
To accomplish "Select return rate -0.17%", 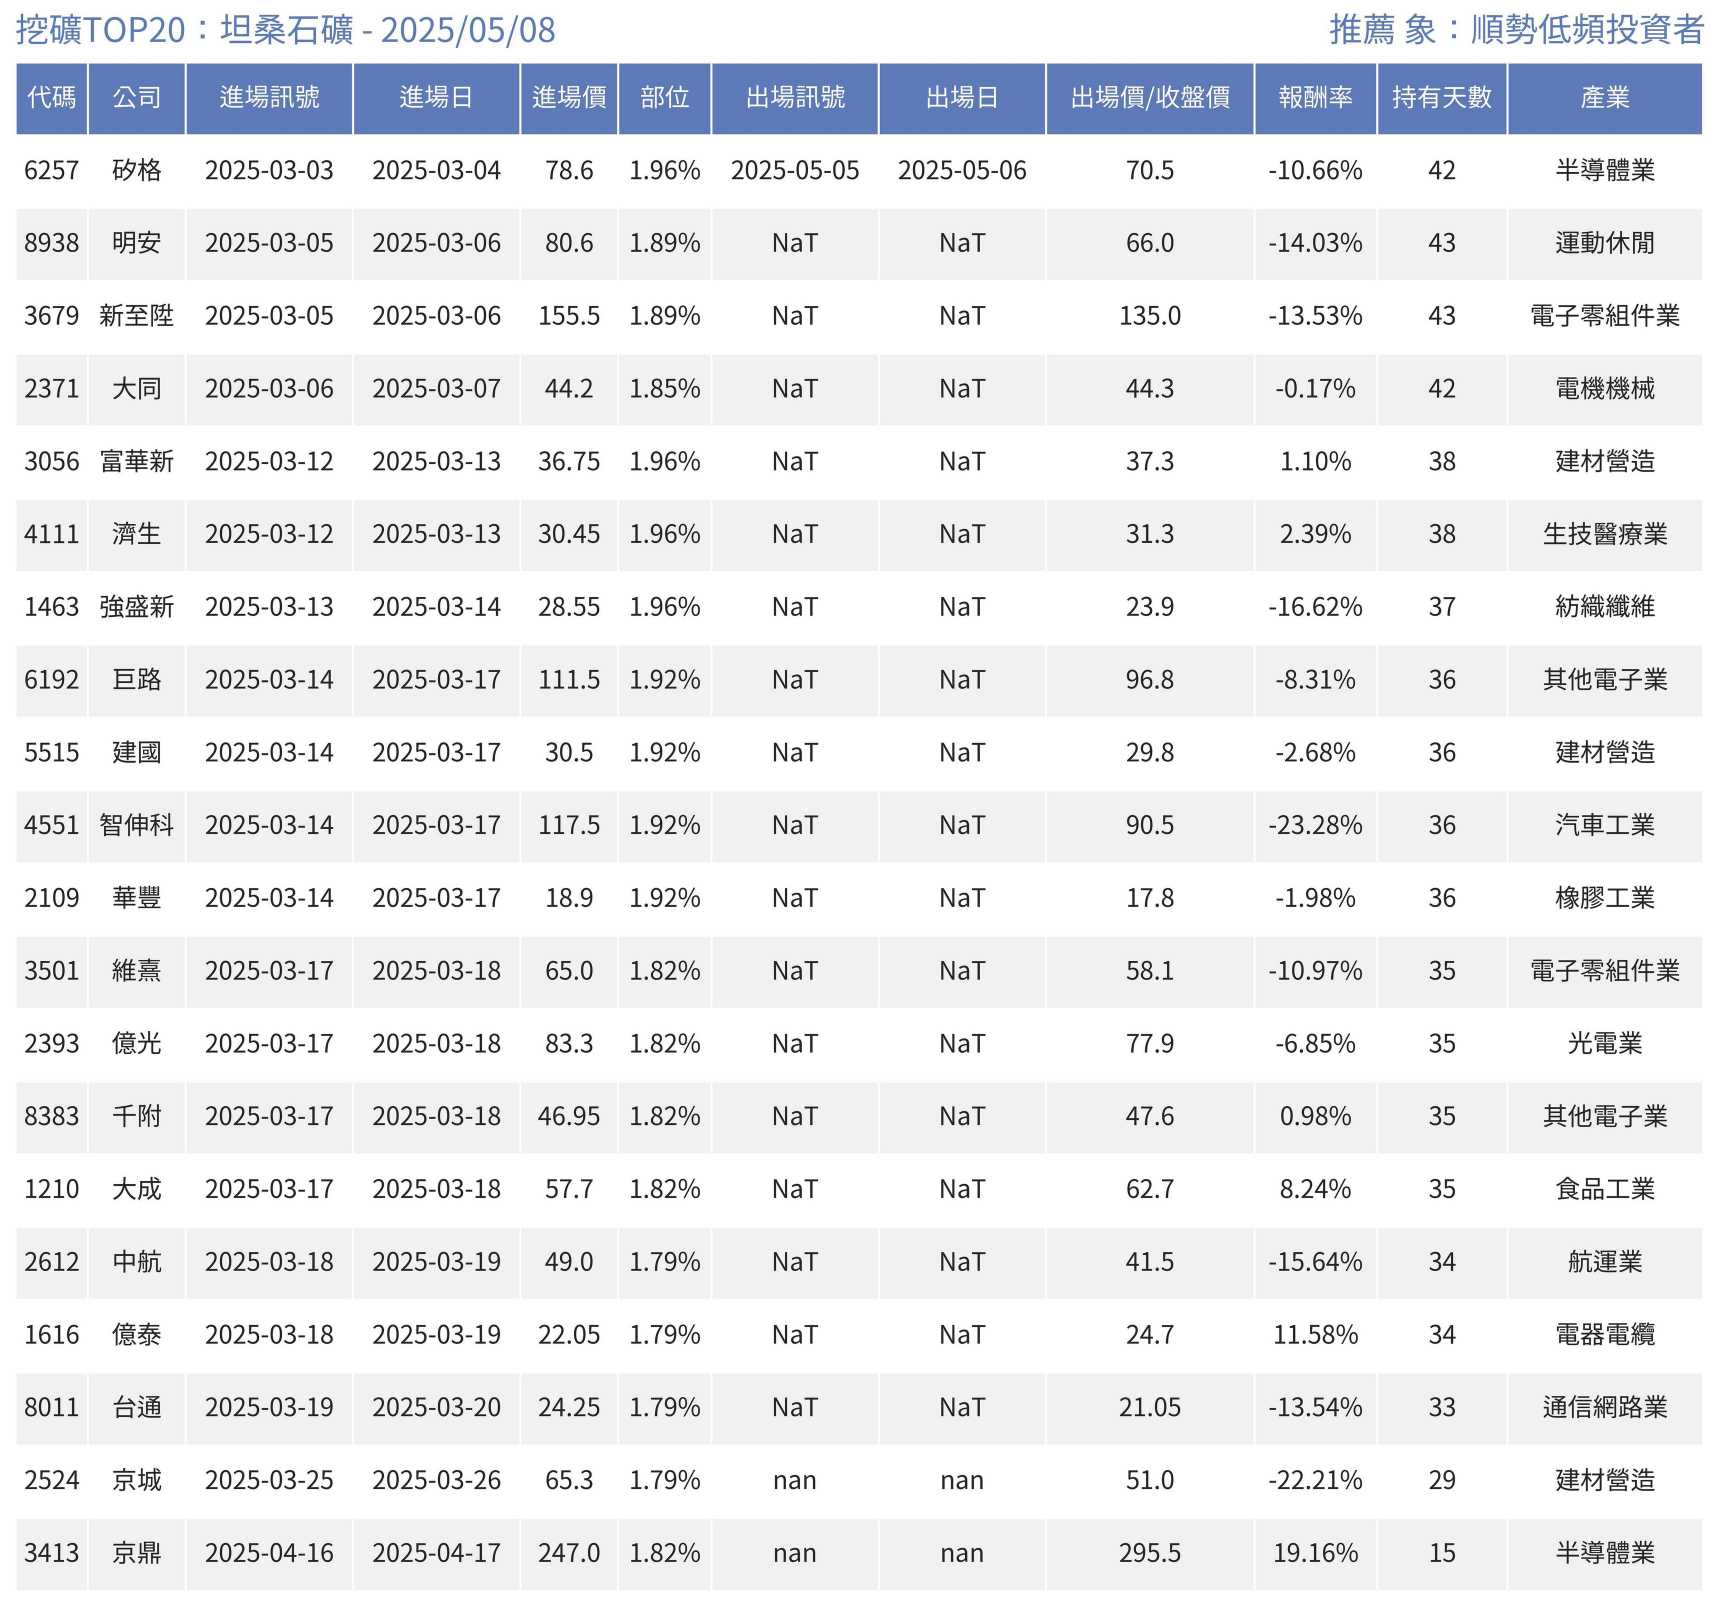I will click(x=1315, y=389).
